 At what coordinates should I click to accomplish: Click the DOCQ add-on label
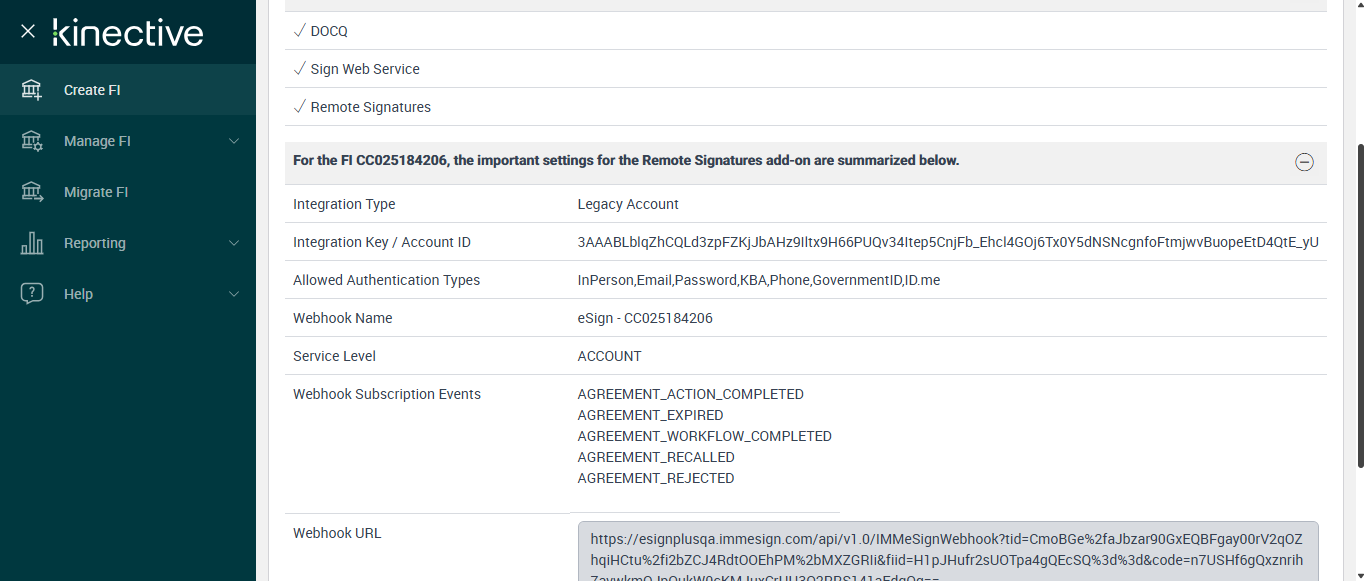(x=329, y=31)
